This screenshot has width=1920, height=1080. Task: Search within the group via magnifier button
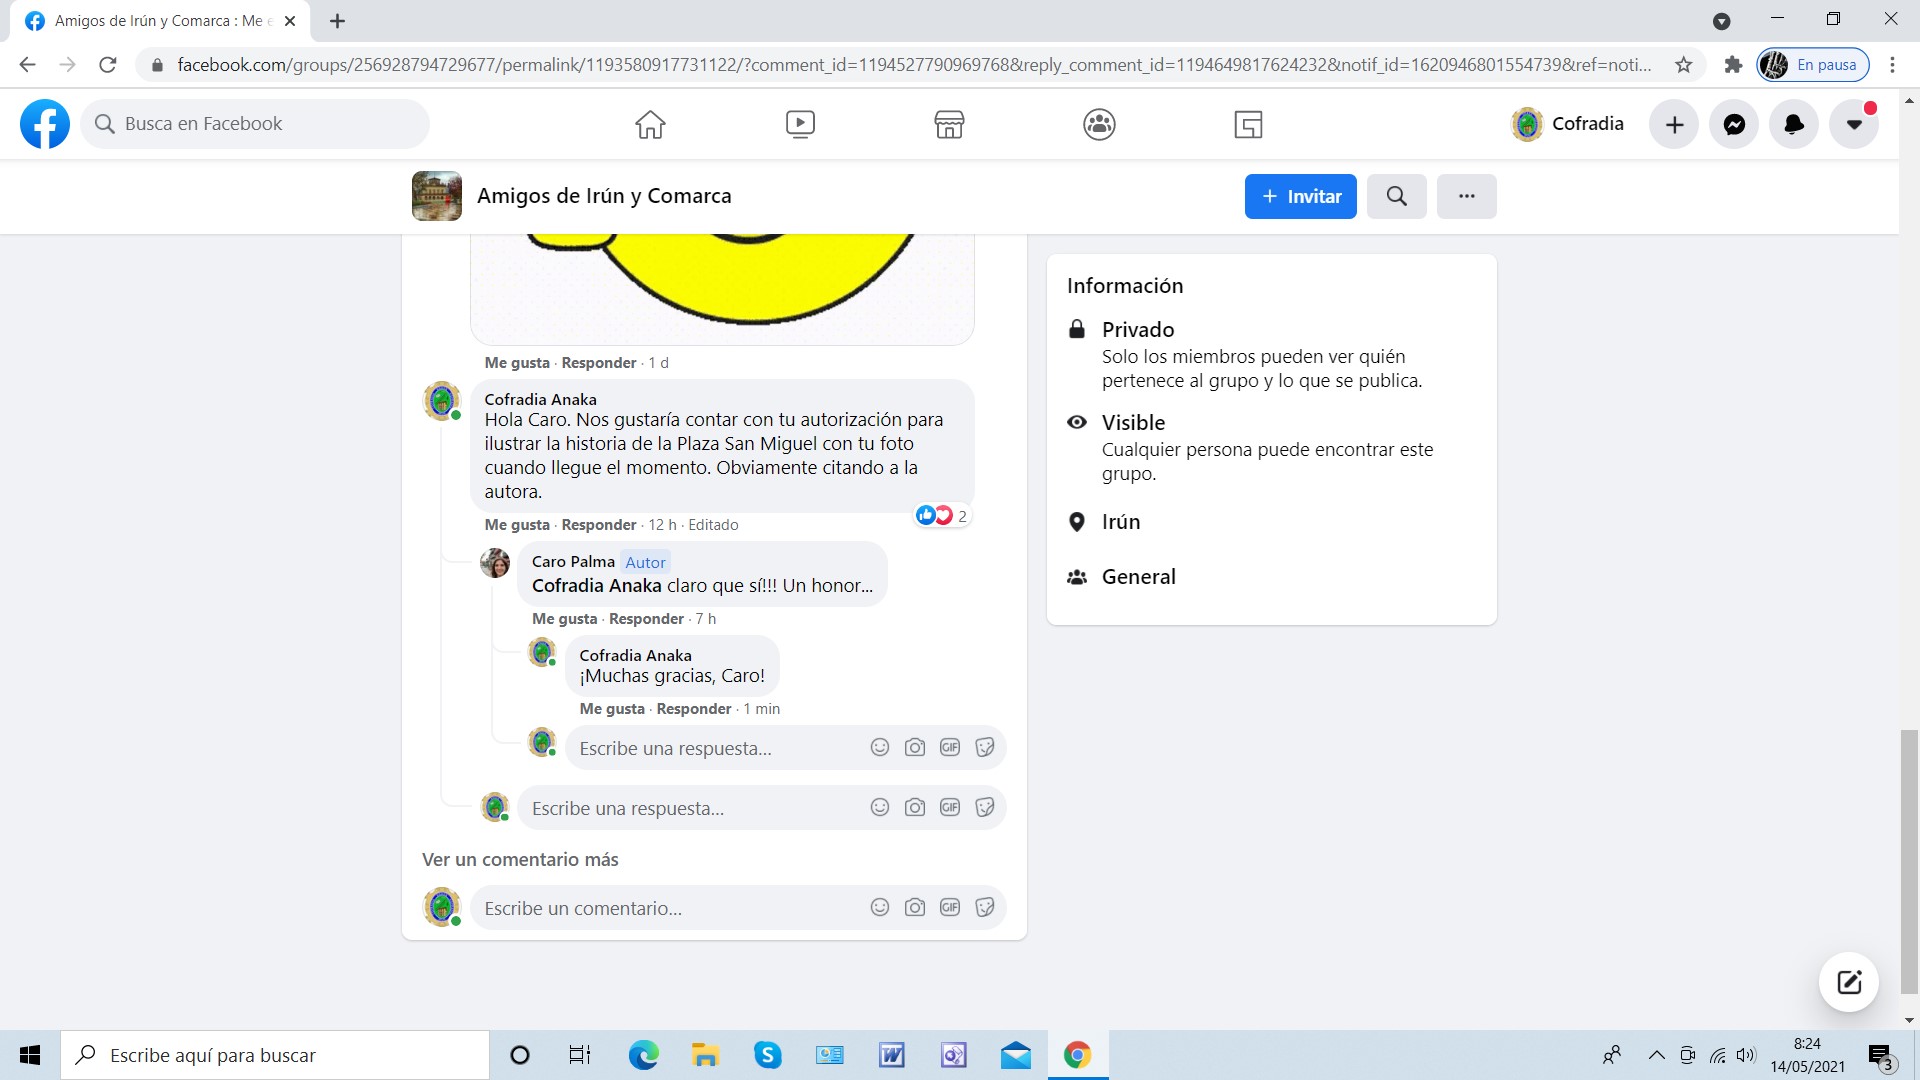(x=1396, y=196)
